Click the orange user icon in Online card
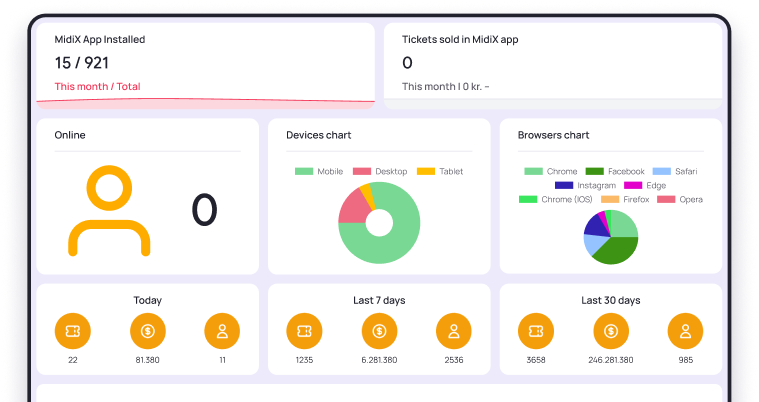This screenshot has height=402, width=759. pyautogui.click(x=109, y=211)
